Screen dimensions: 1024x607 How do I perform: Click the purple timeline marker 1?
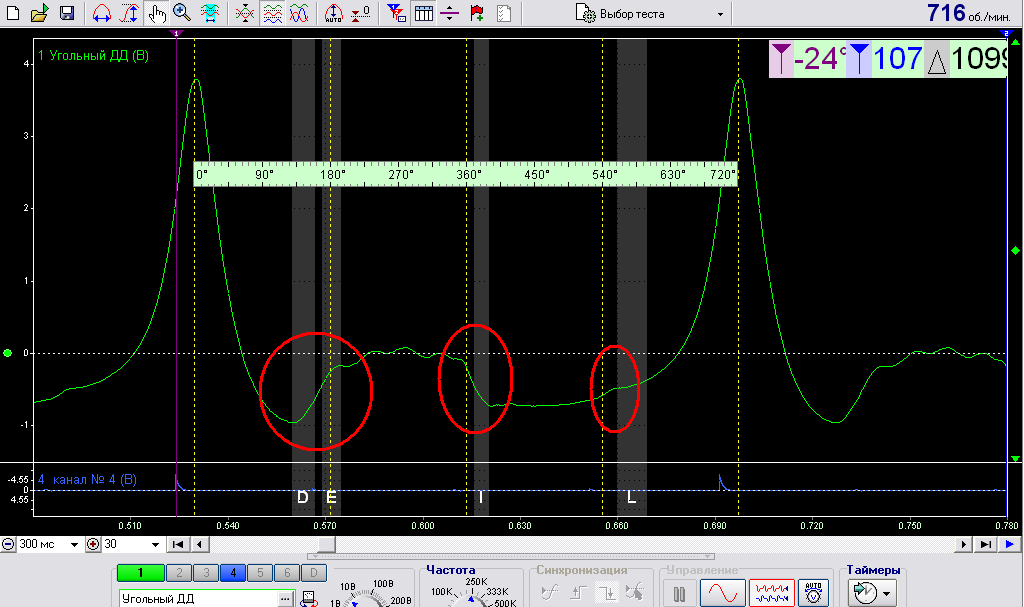coord(176,33)
